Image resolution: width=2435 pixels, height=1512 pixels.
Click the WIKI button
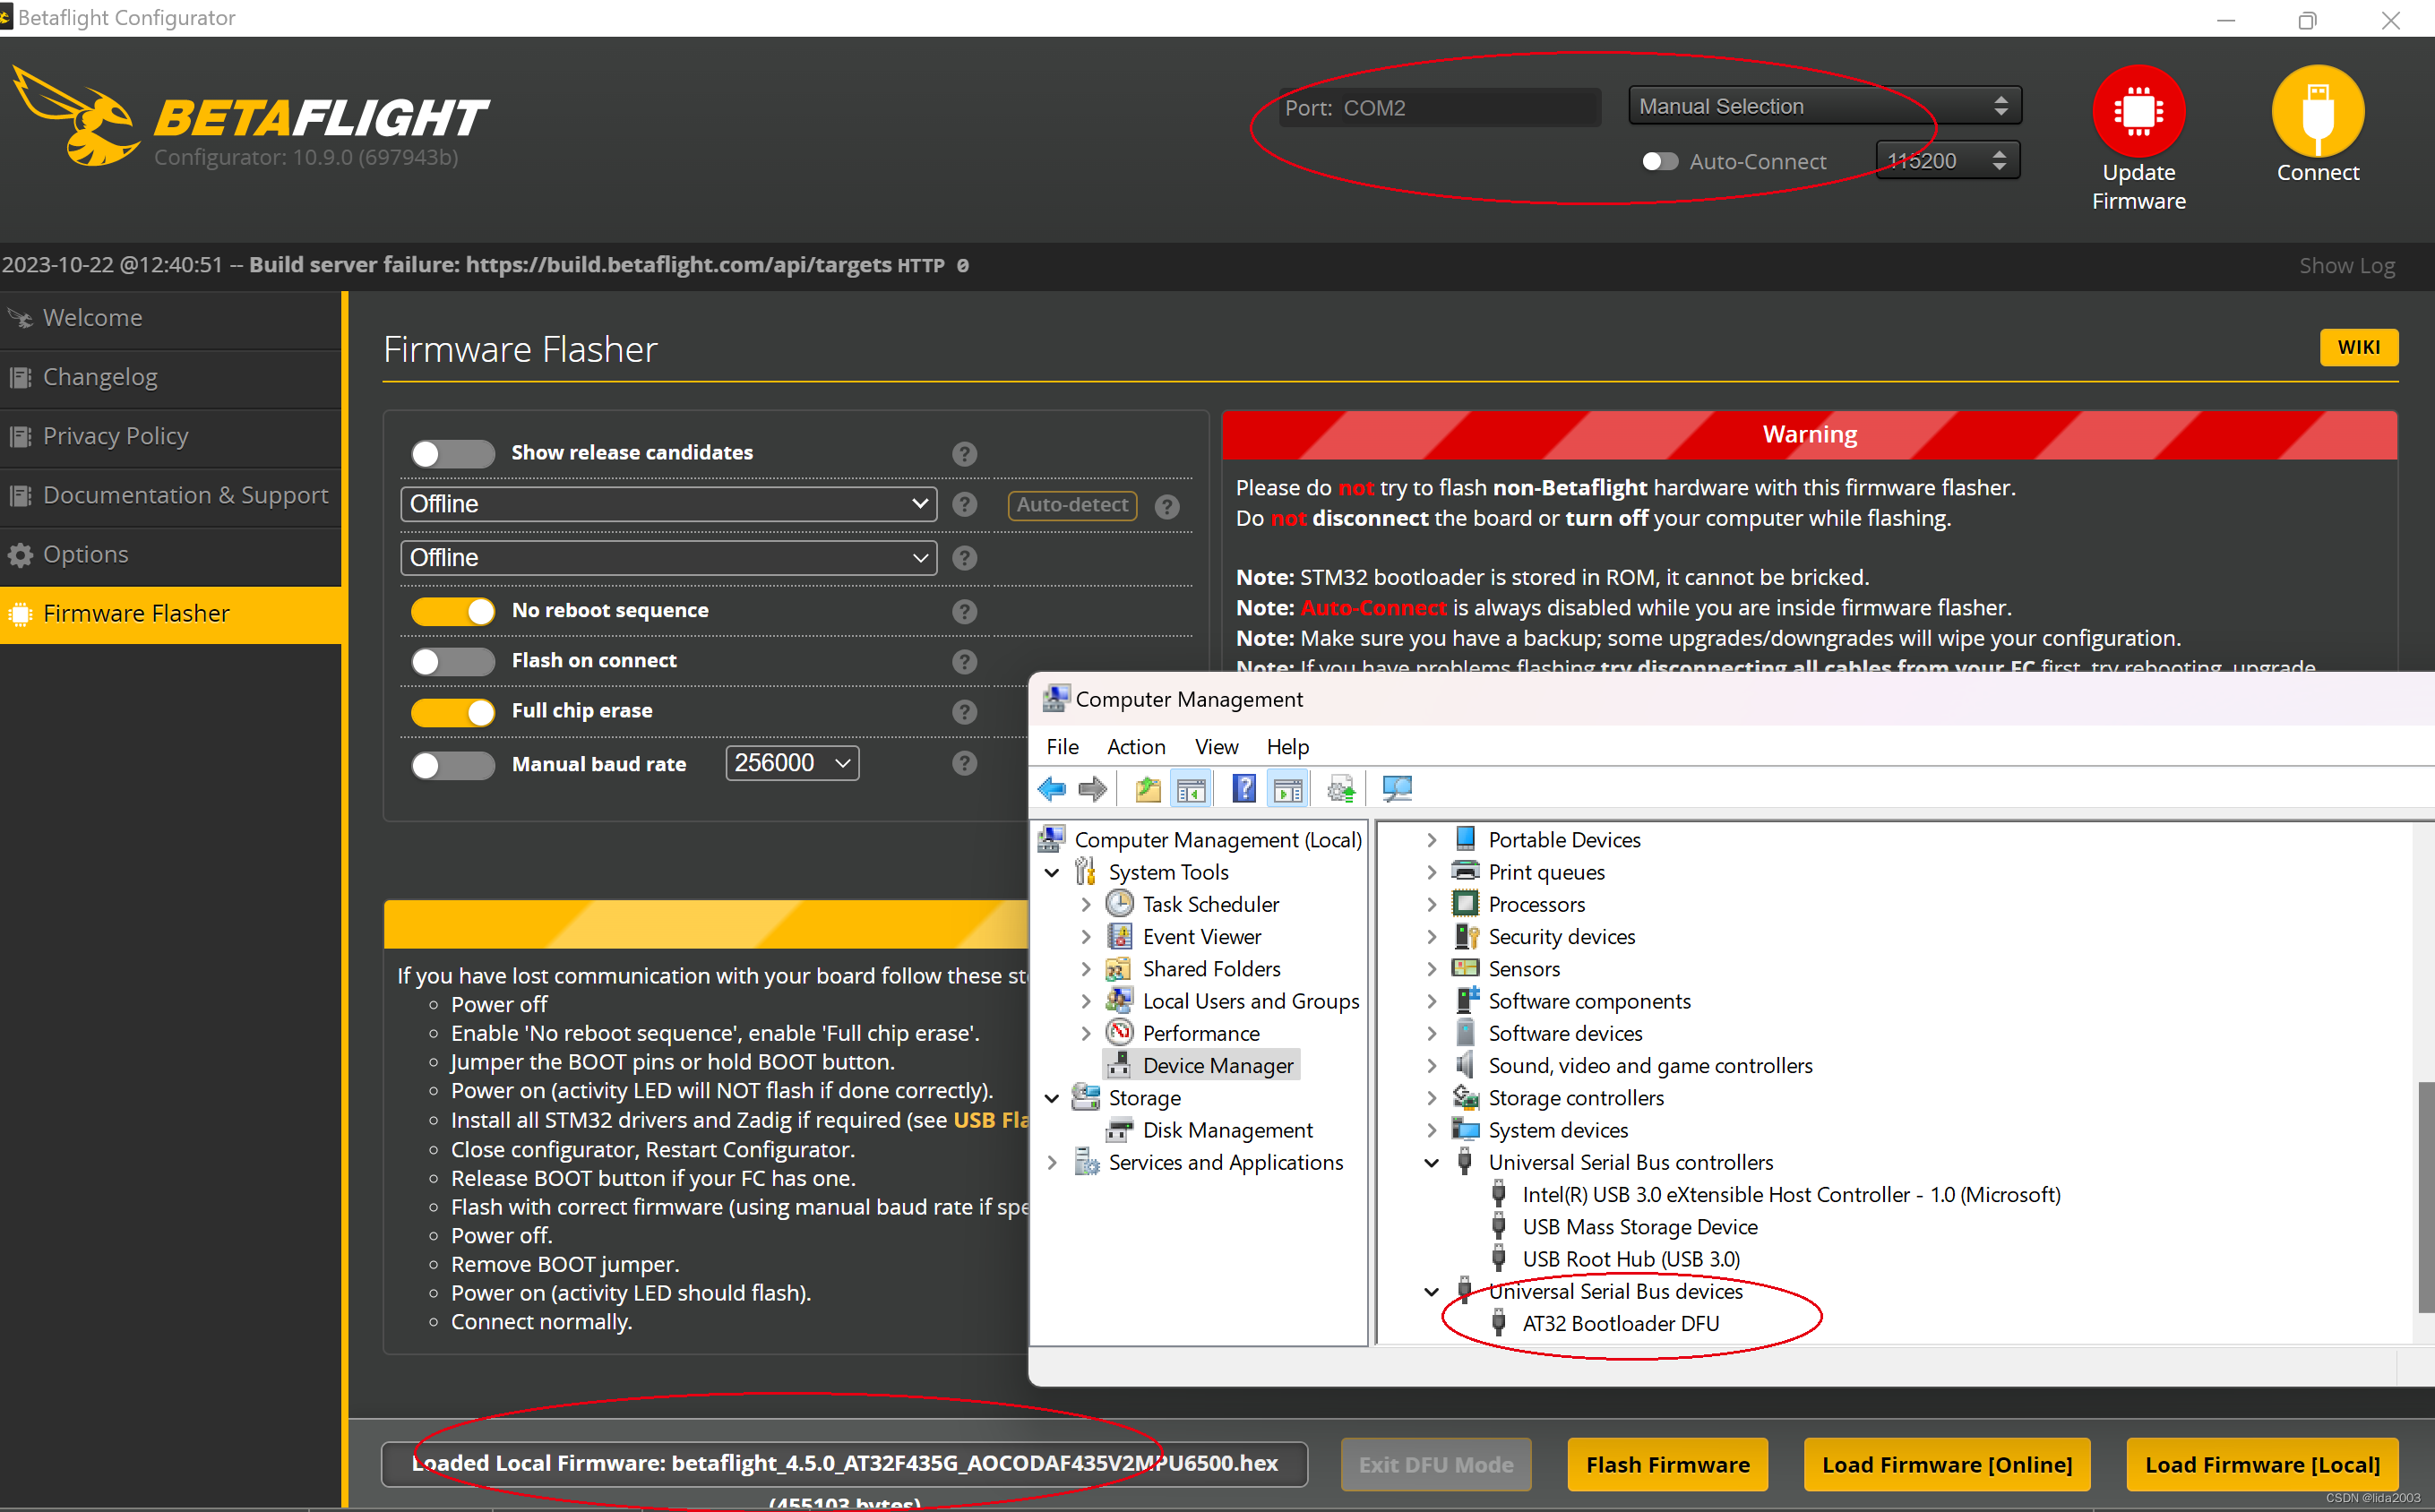click(x=2358, y=348)
